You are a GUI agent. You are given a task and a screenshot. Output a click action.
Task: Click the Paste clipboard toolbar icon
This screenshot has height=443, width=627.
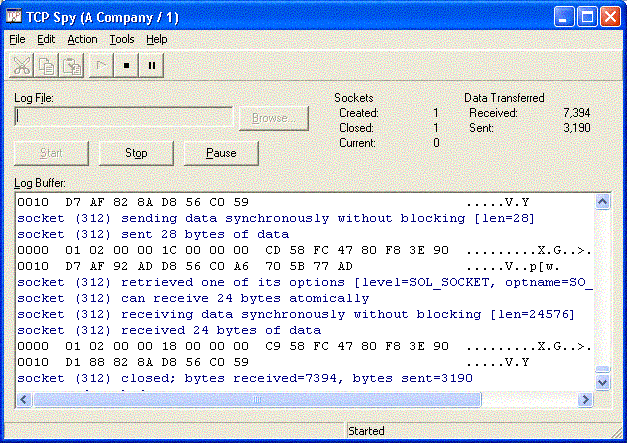coord(71,66)
